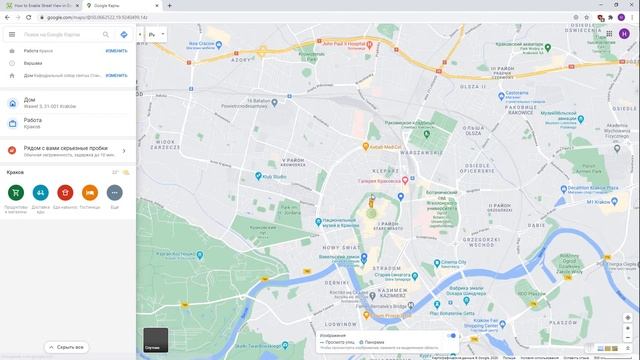Open the small dropdown beside search panel
This screenshot has height=360, width=640.
[x=140, y=35]
